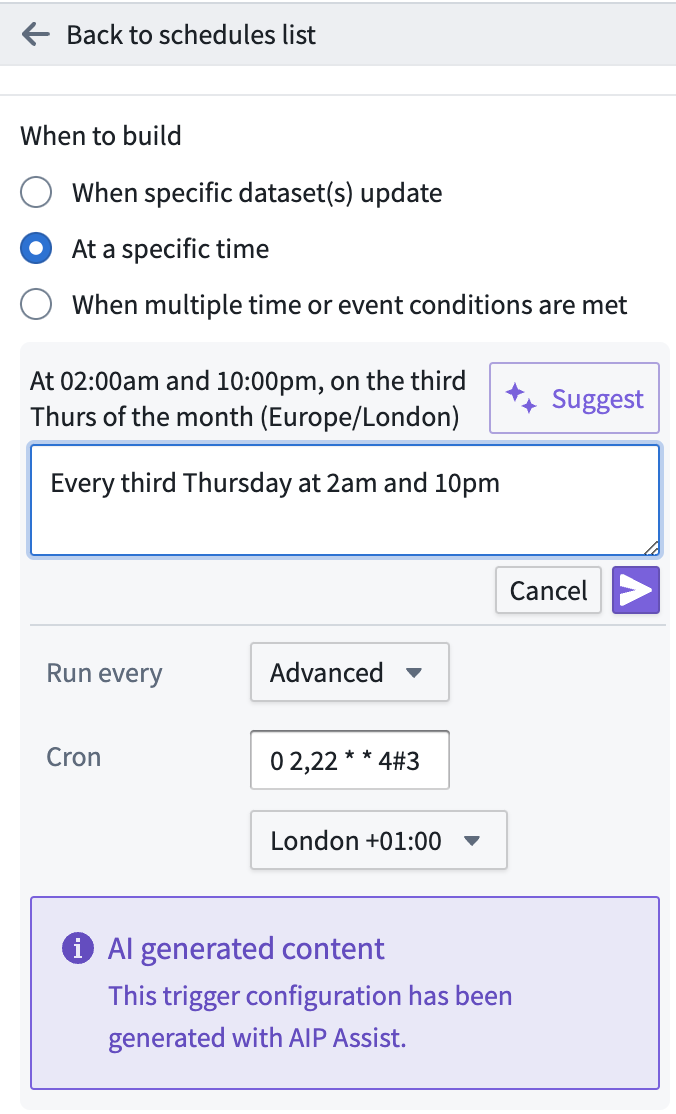Click the textarea resize handle corner

coord(651,547)
